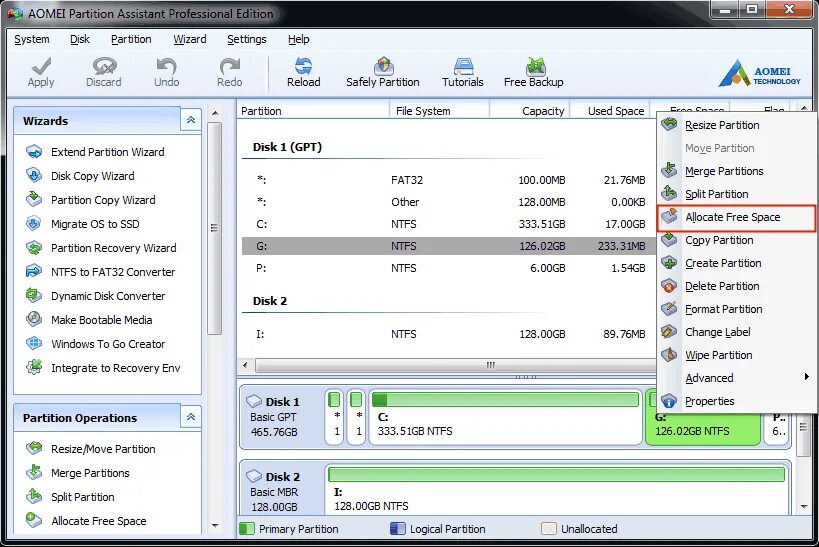
Task: Click the Undo arrow icon
Action: click(x=166, y=66)
